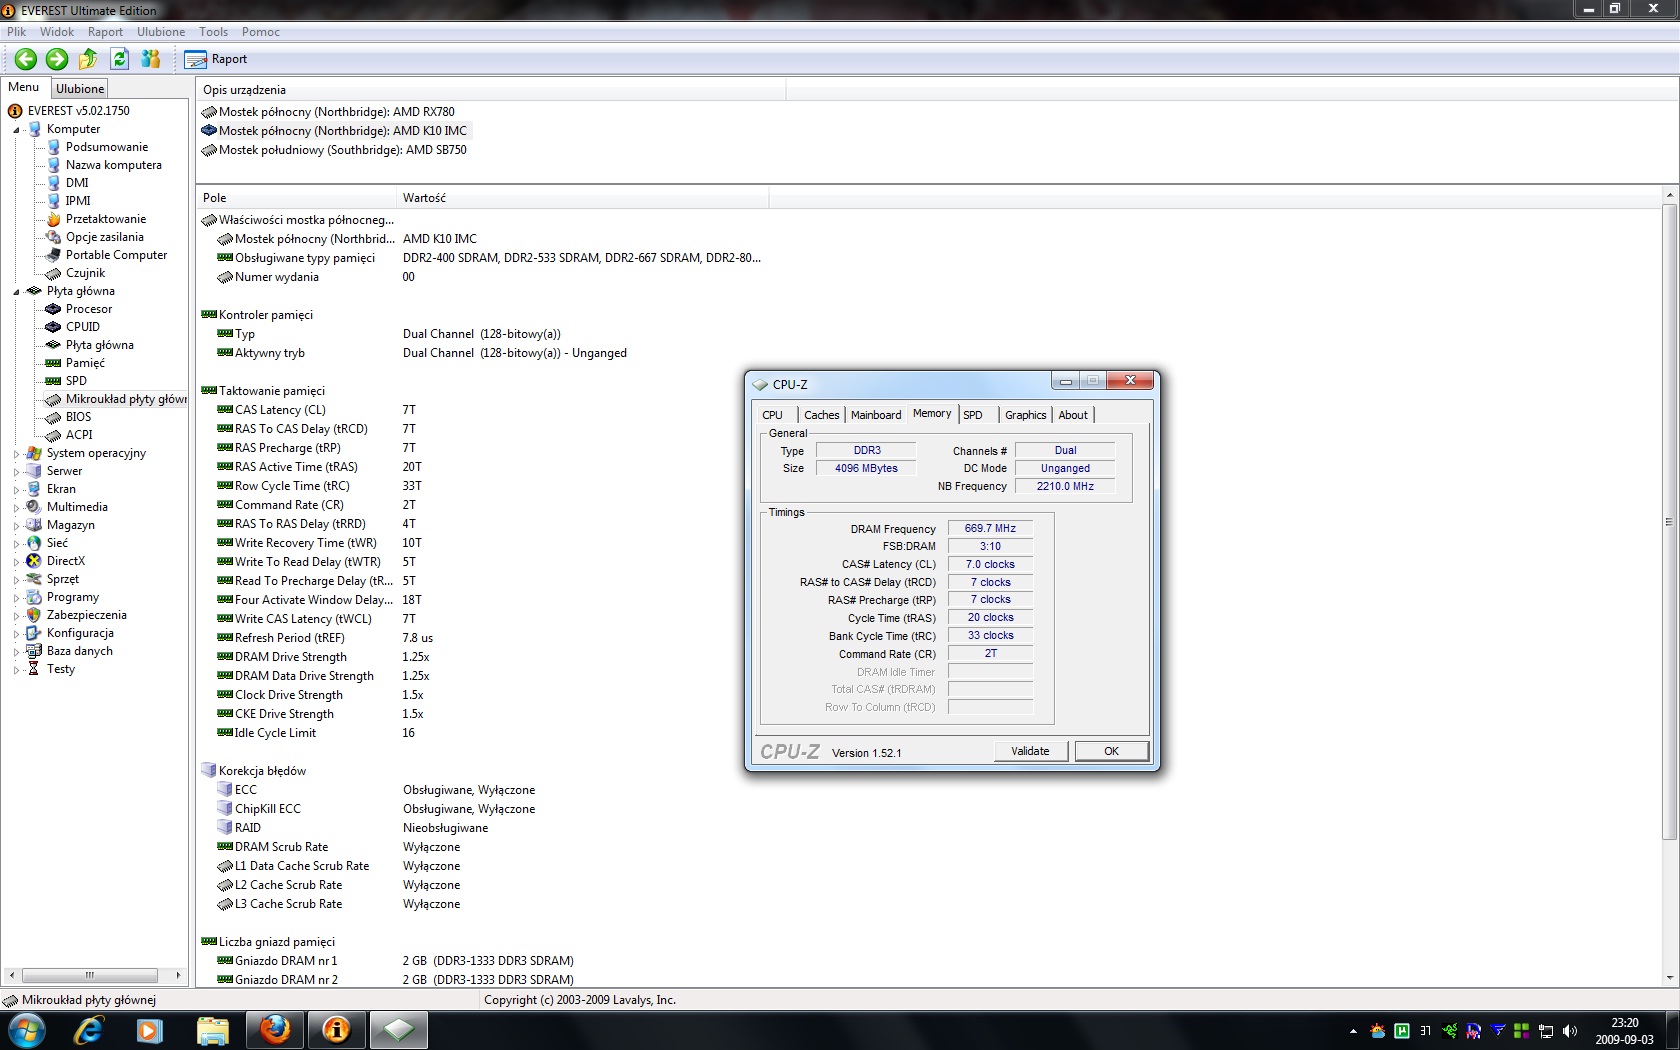Screen dimensions: 1680x1050
Task: Open the Raport toolbar button
Action: (216, 59)
